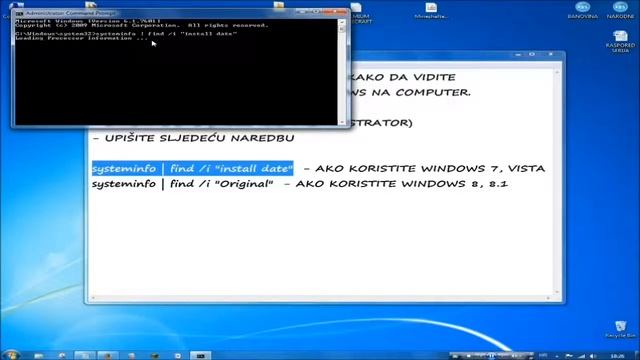This screenshot has width=640, height=360.
Task: Click the Windows Start orb
Action: [10, 356]
